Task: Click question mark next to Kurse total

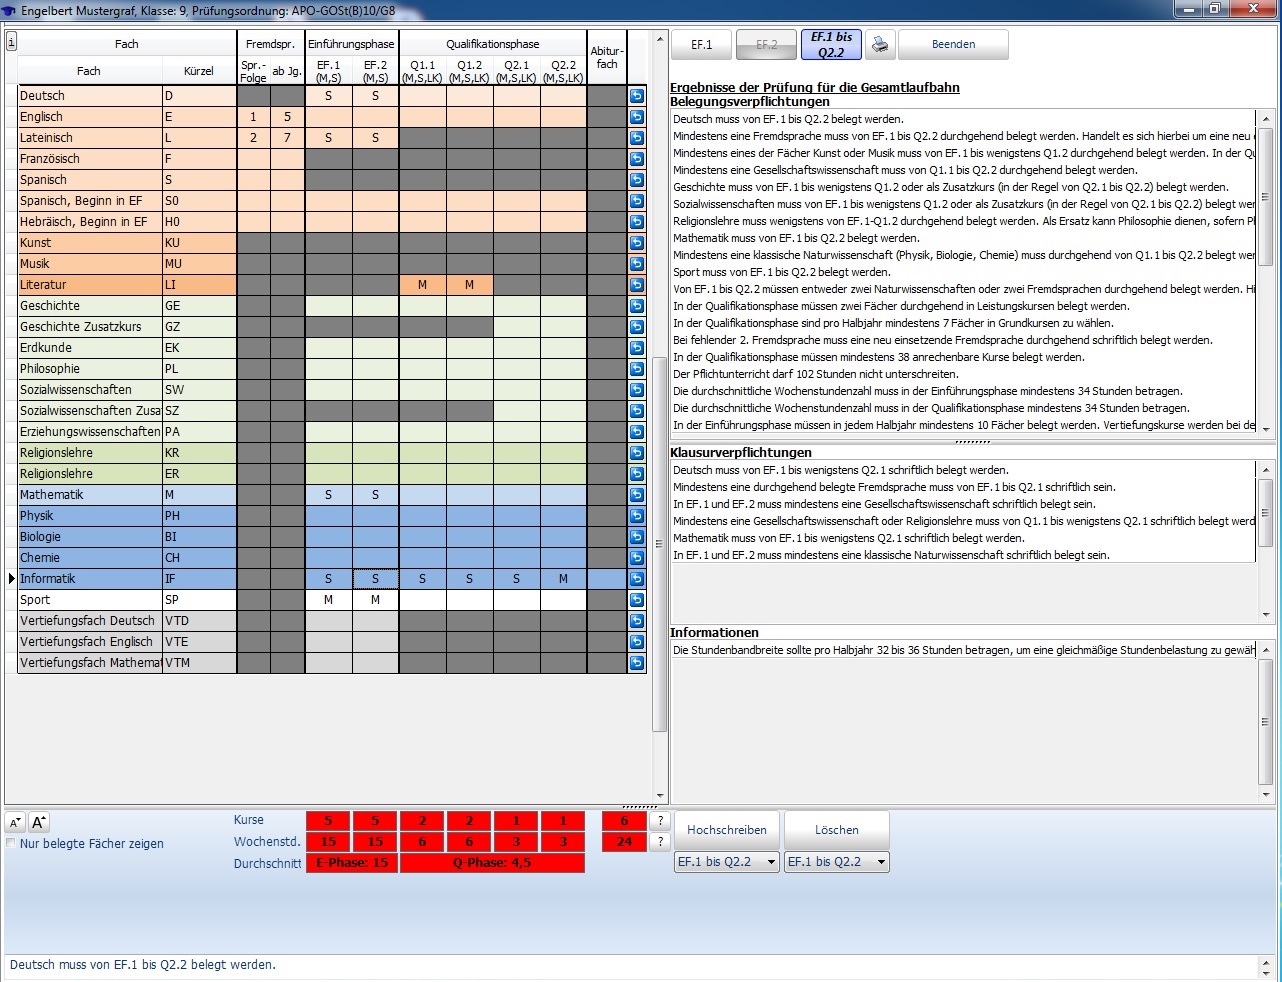Action: tap(659, 821)
